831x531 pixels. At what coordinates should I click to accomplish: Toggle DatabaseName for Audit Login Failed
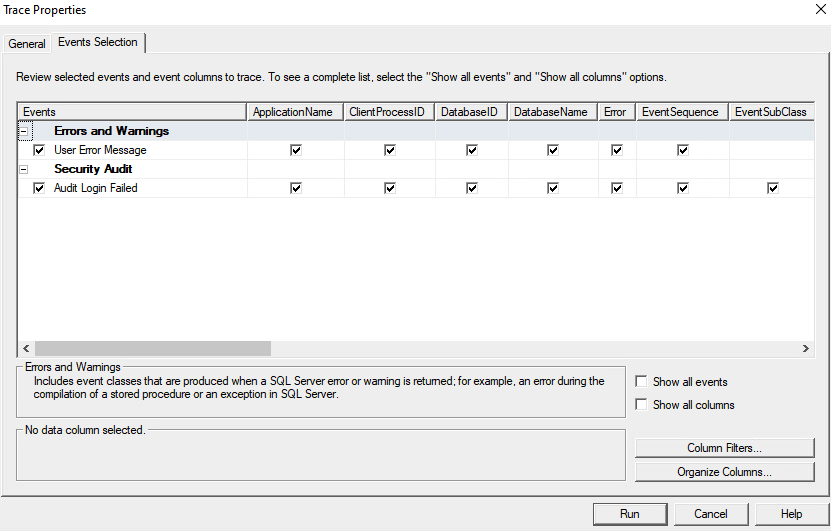pos(553,188)
